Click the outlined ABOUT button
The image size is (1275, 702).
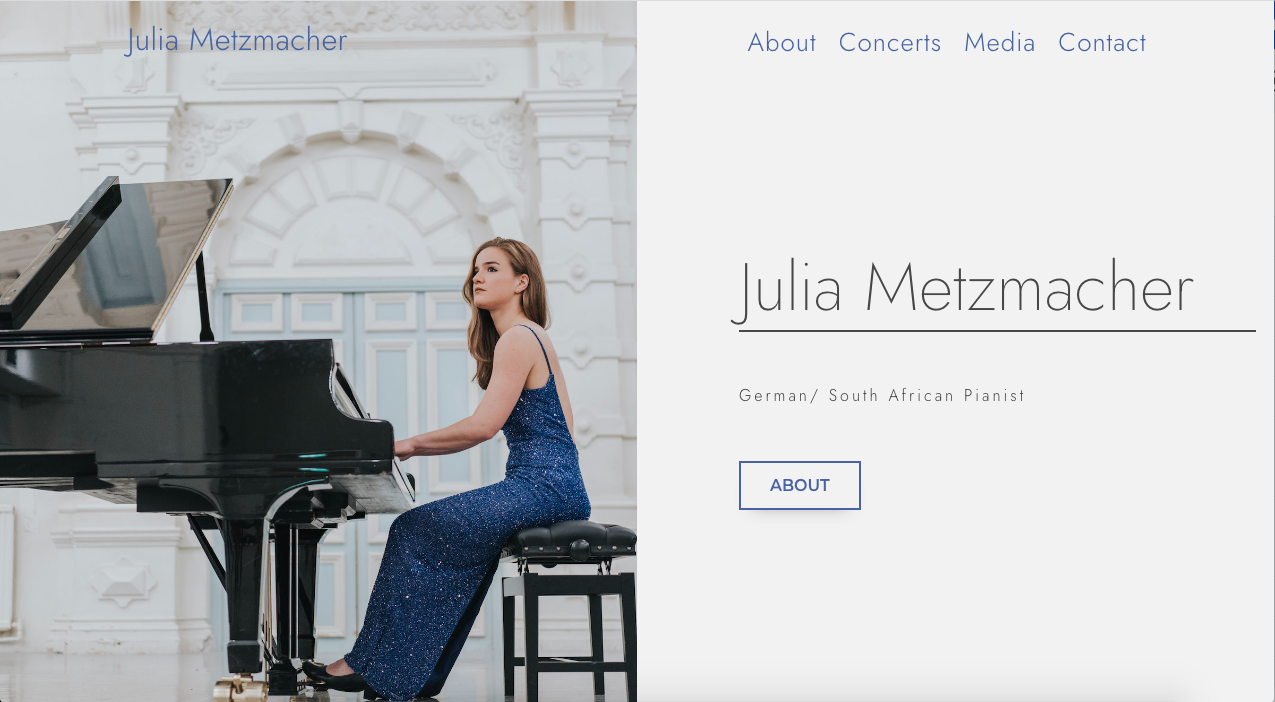click(800, 485)
